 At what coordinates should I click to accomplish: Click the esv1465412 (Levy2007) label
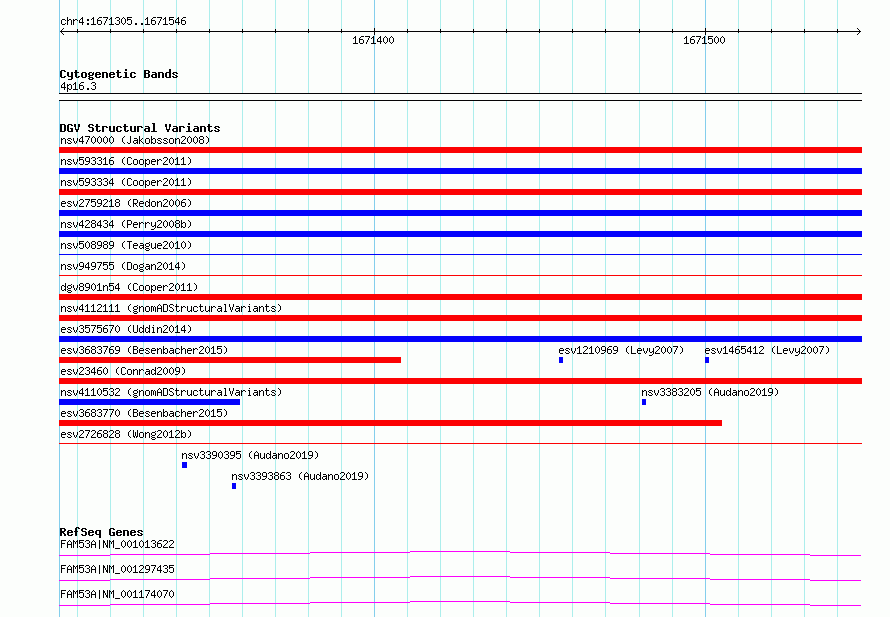767,350
